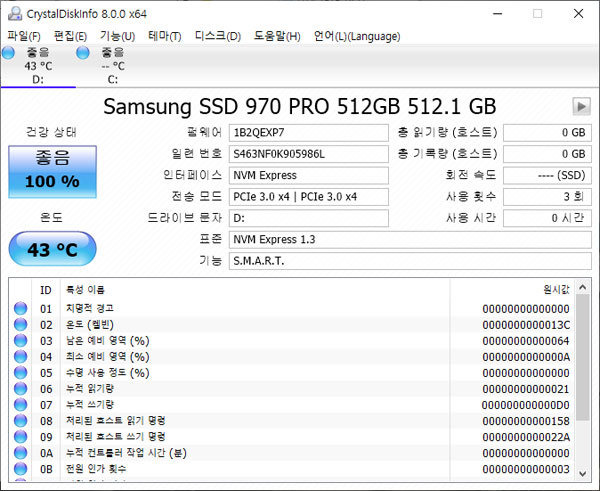Open the 도움말(H) menu

pos(277,36)
